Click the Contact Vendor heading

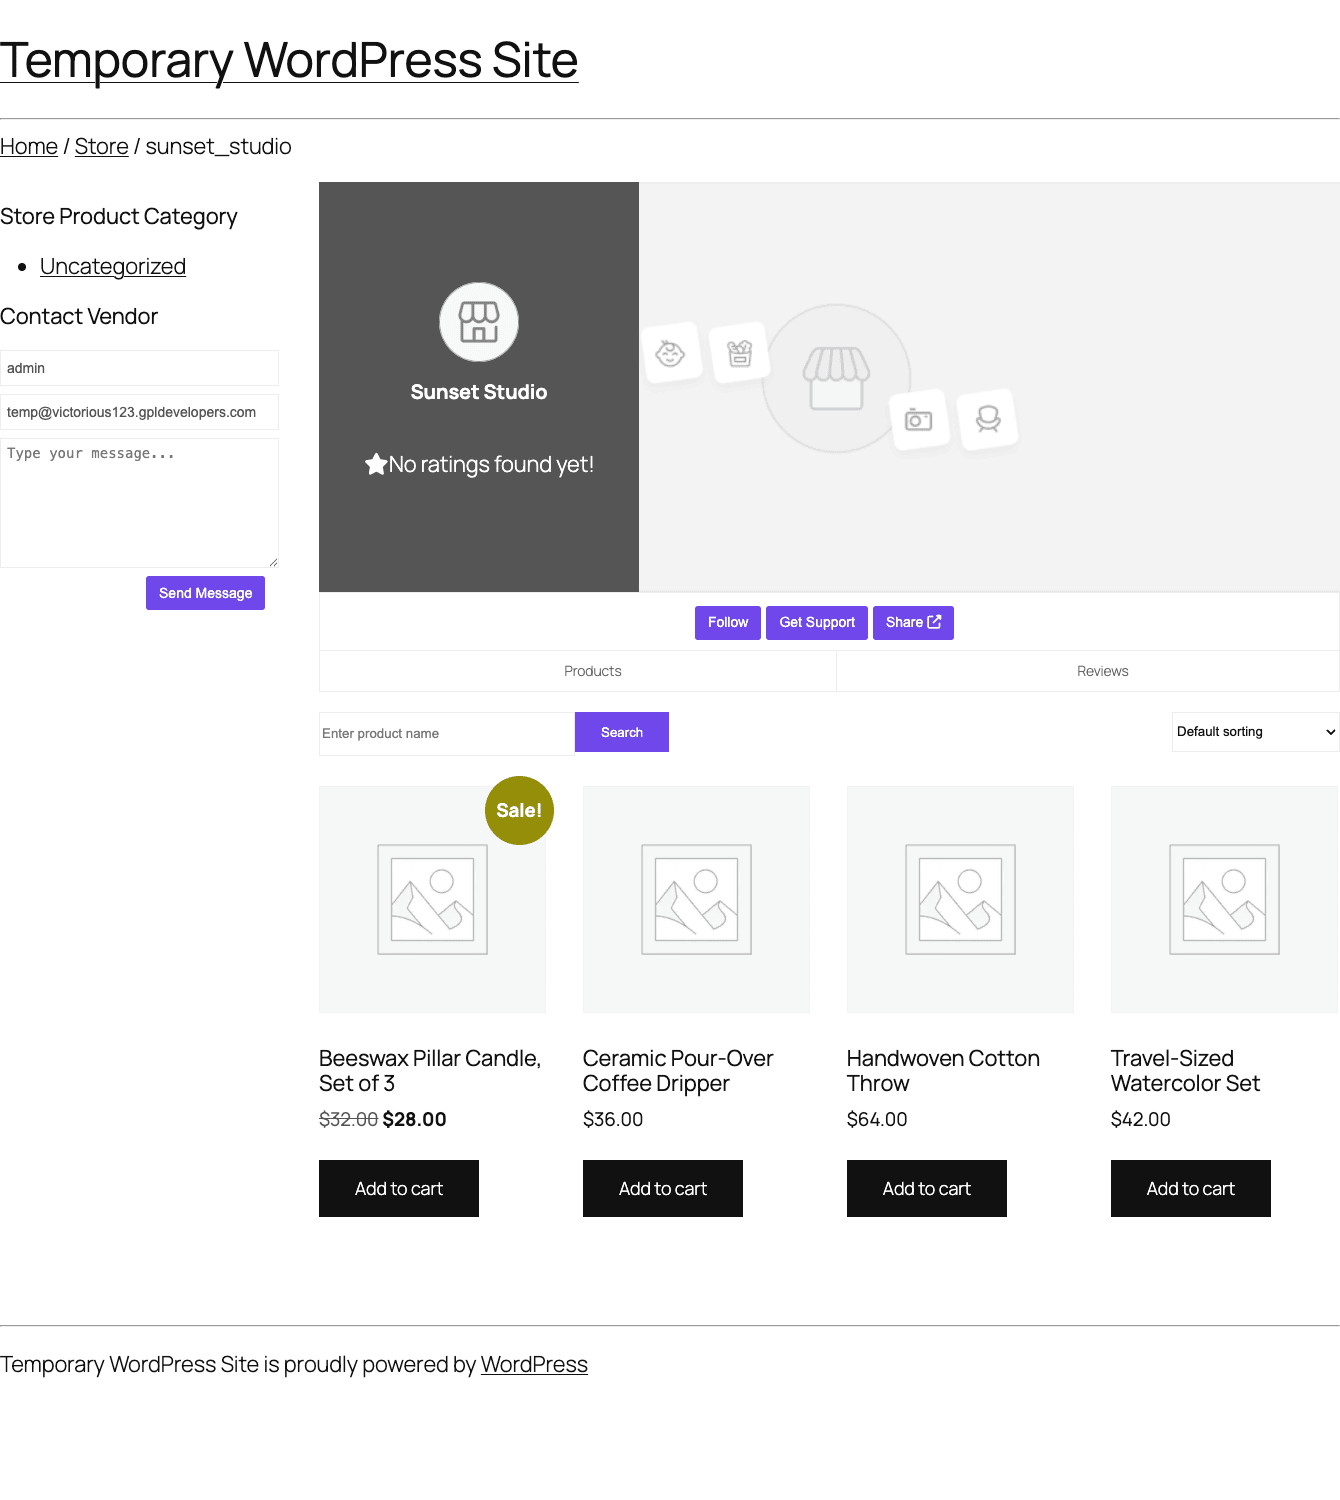pyautogui.click(x=79, y=316)
